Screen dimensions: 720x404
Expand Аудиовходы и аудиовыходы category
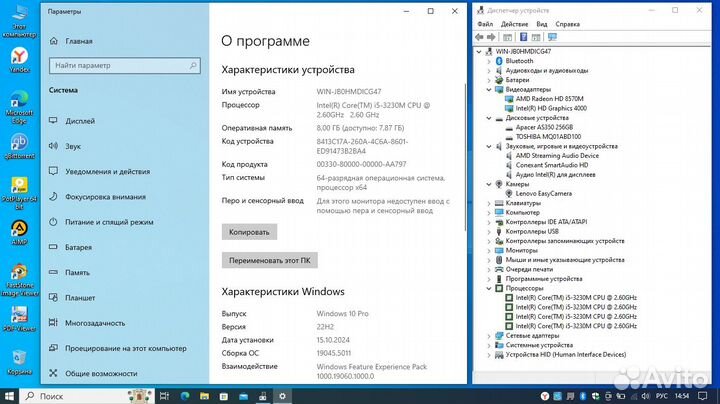(489, 71)
